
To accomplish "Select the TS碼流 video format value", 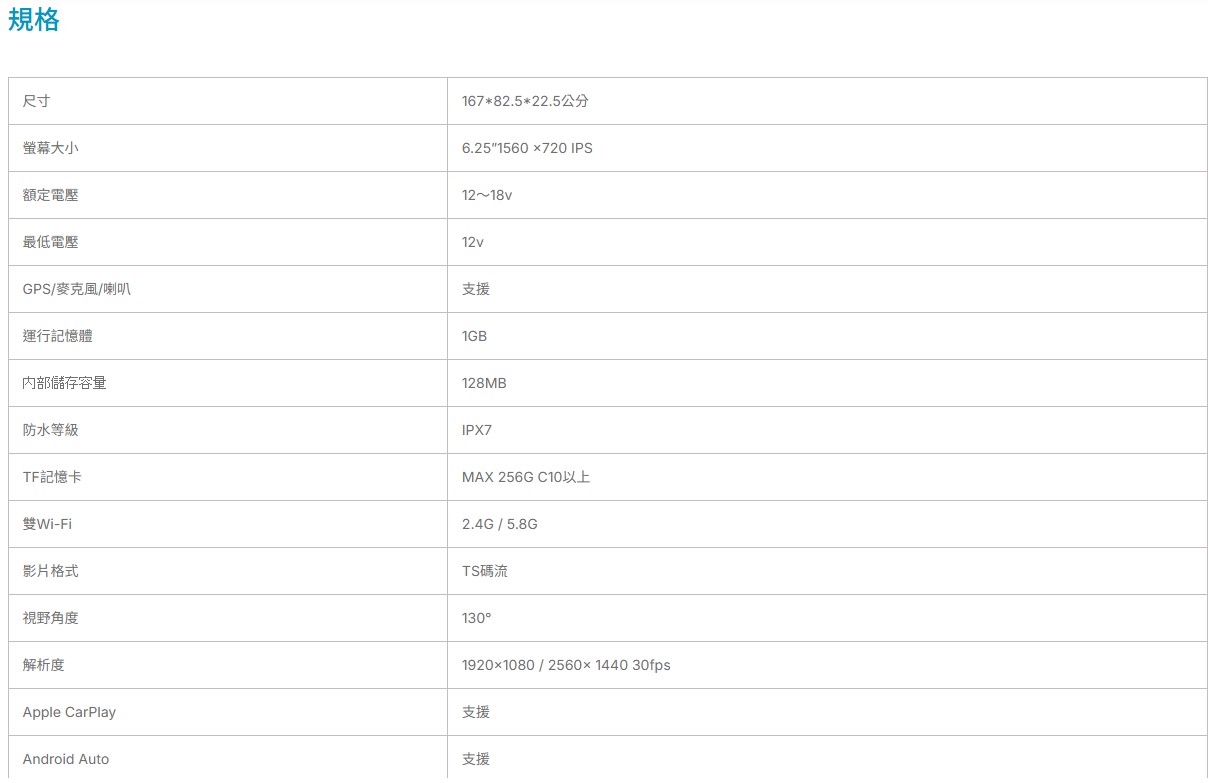I will 485,571.
